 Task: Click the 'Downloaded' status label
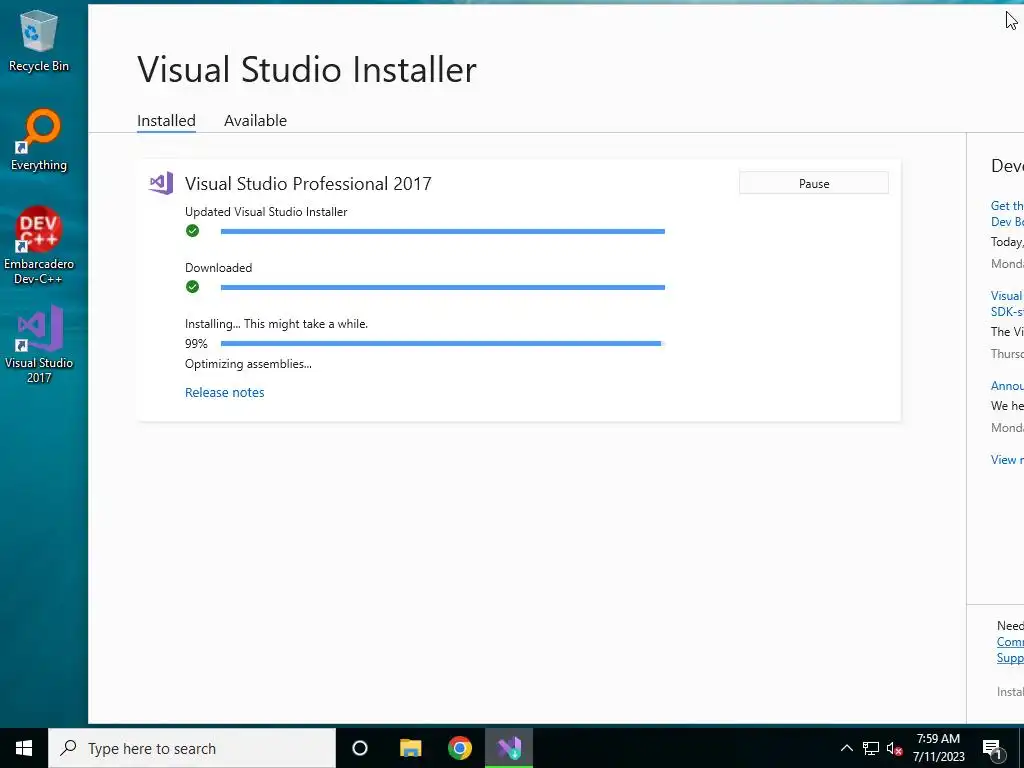point(218,268)
